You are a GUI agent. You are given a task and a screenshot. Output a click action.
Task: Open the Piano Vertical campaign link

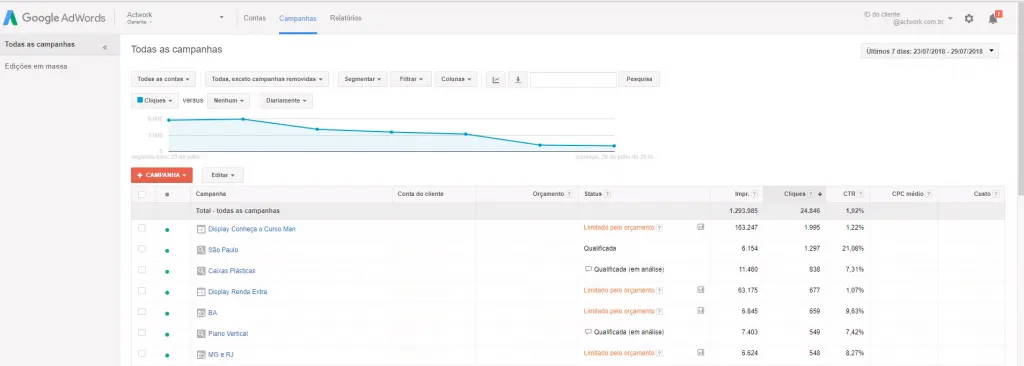point(228,333)
